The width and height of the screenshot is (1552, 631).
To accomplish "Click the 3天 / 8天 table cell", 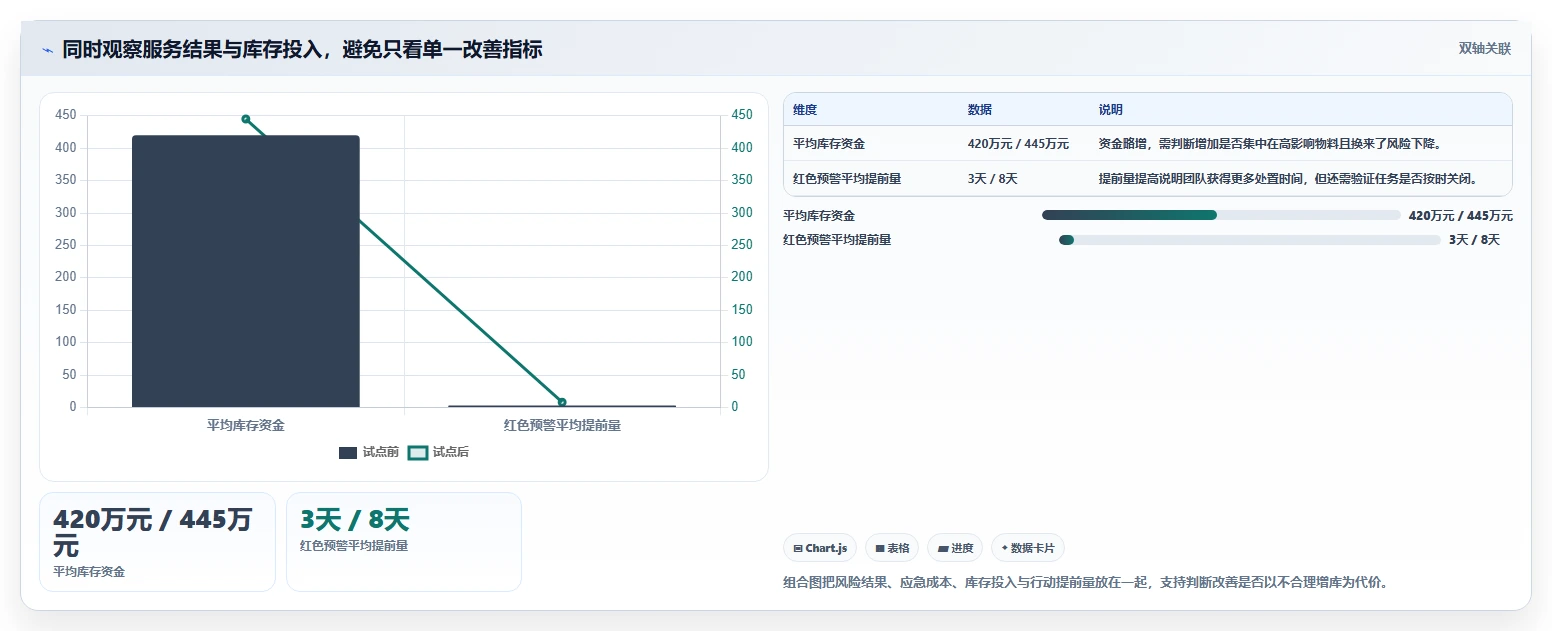I will click(992, 179).
